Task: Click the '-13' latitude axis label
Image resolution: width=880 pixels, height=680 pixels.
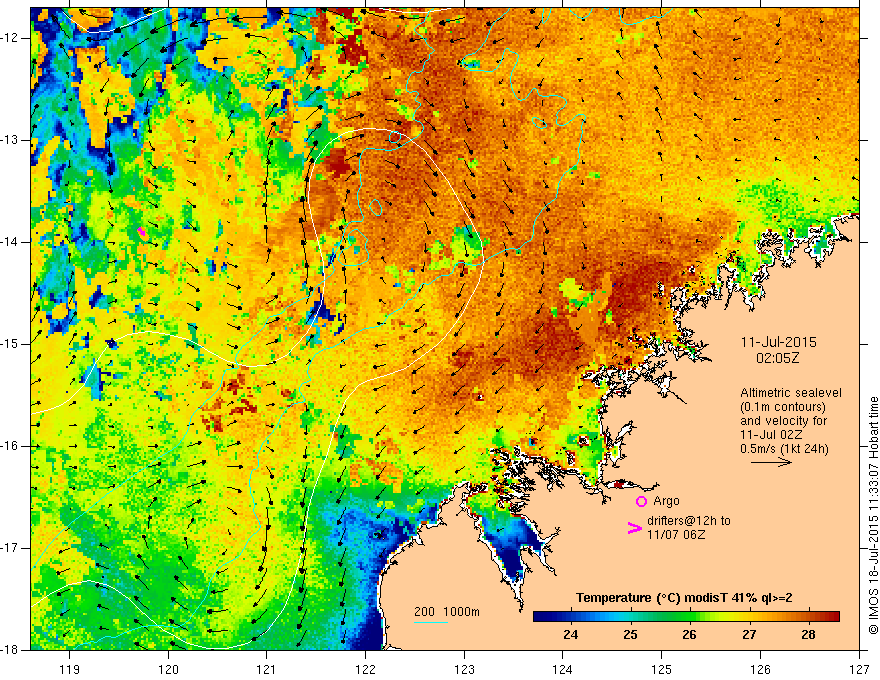Action: pyautogui.click(x=11, y=140)
